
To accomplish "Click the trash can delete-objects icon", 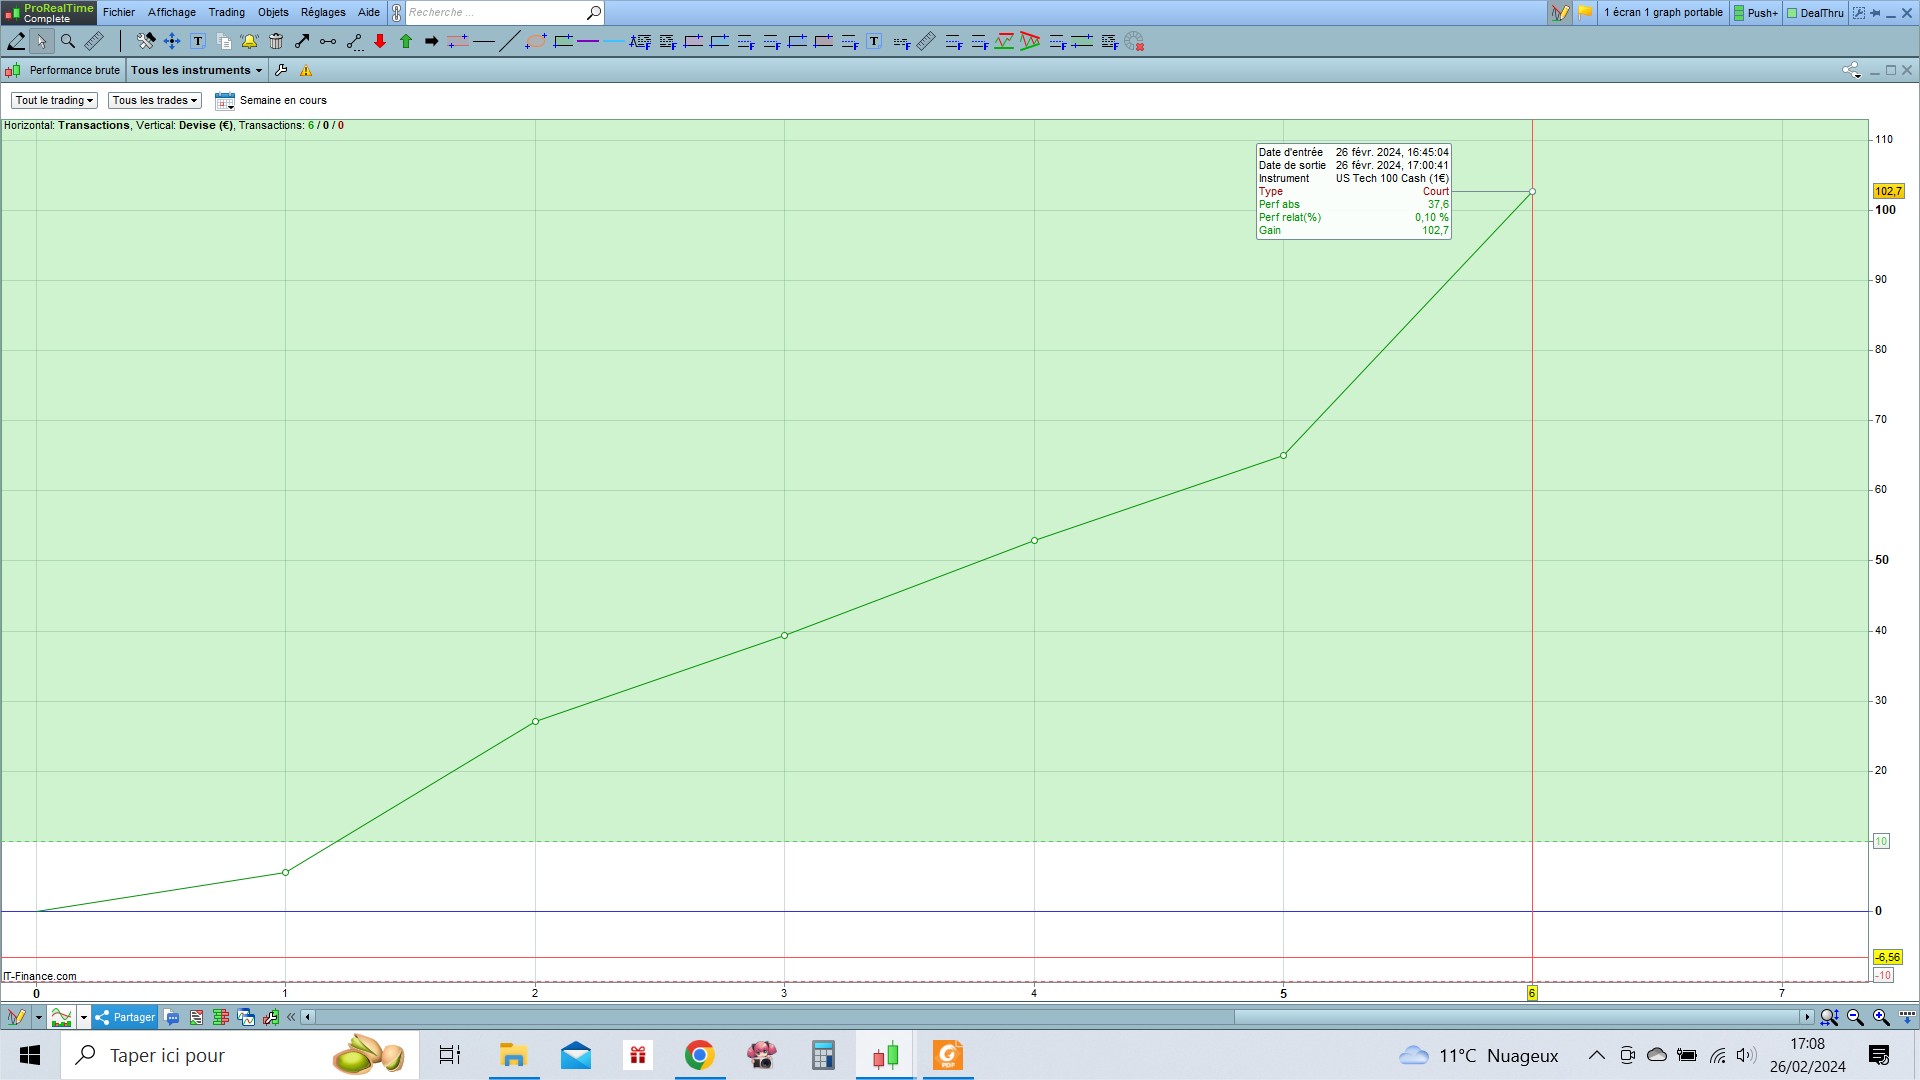I will (x=276, y=41).
